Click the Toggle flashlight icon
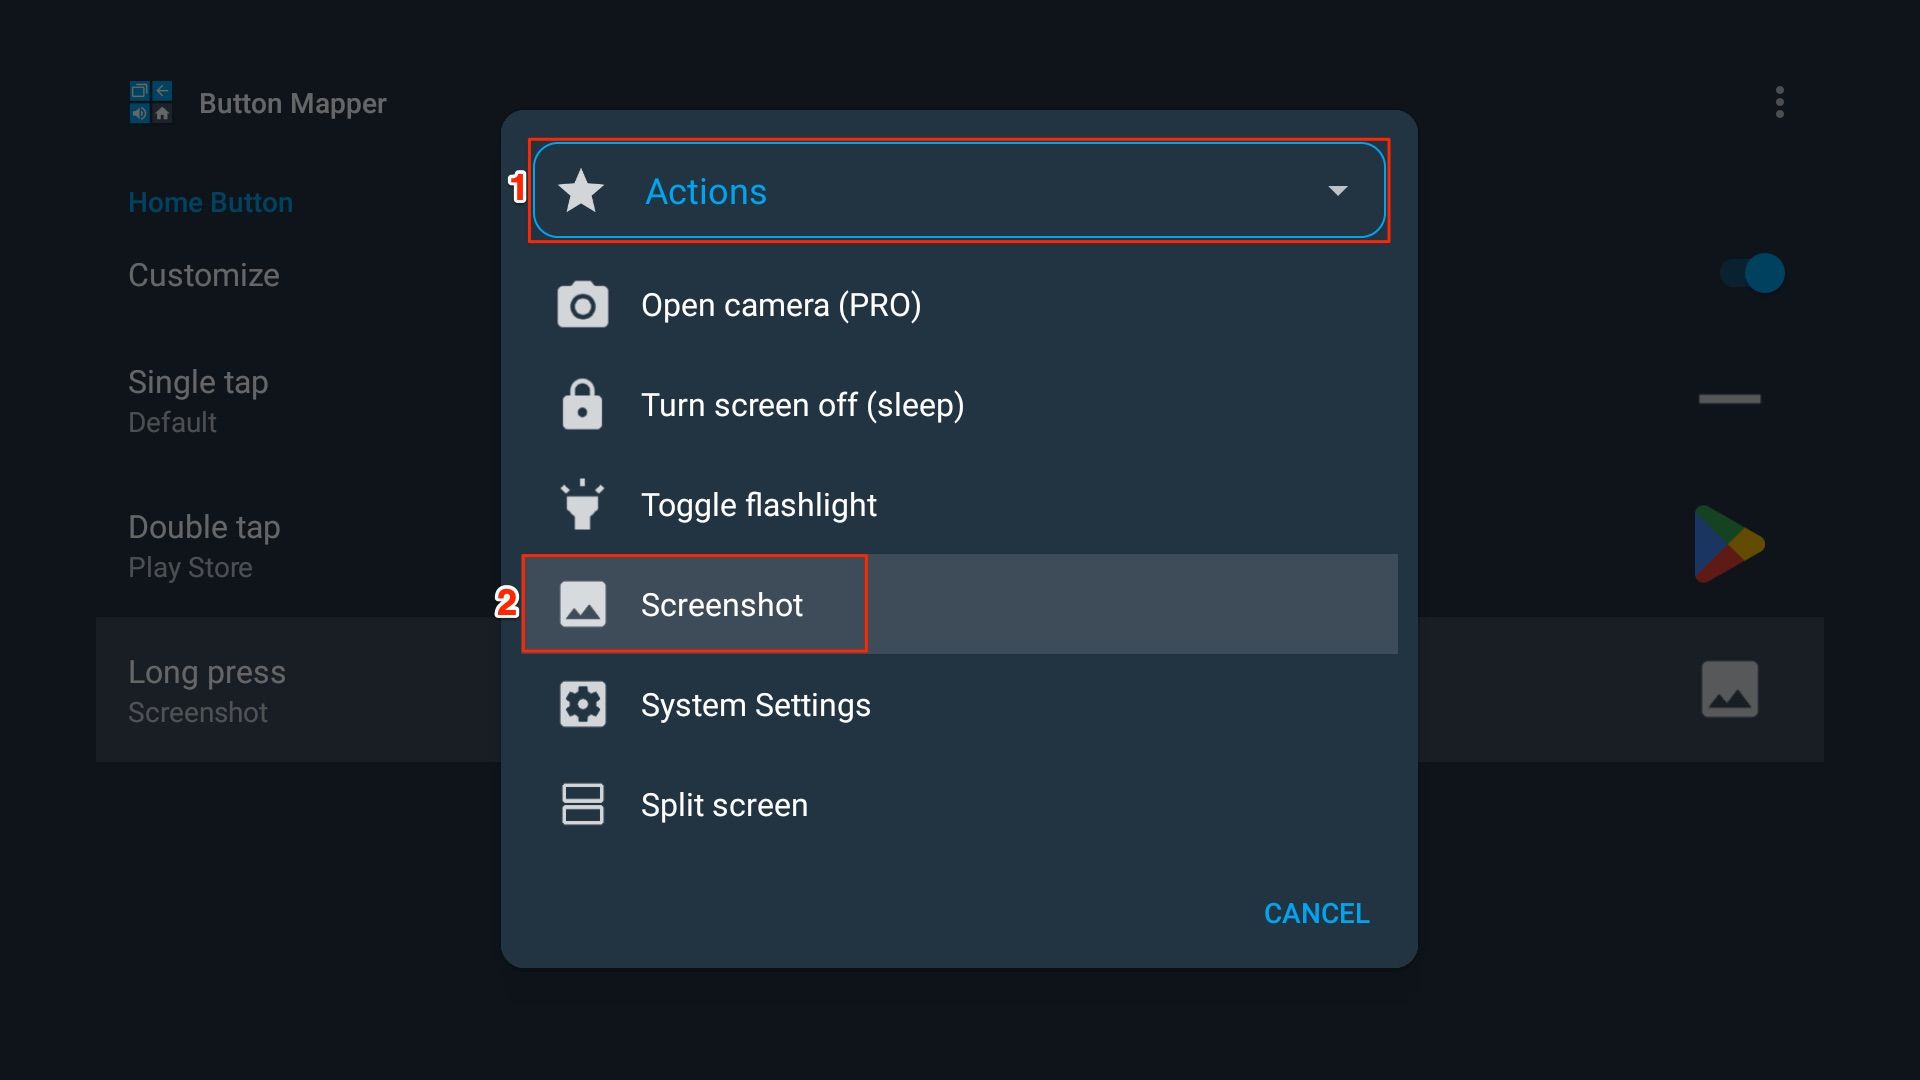 coord(582,504)
